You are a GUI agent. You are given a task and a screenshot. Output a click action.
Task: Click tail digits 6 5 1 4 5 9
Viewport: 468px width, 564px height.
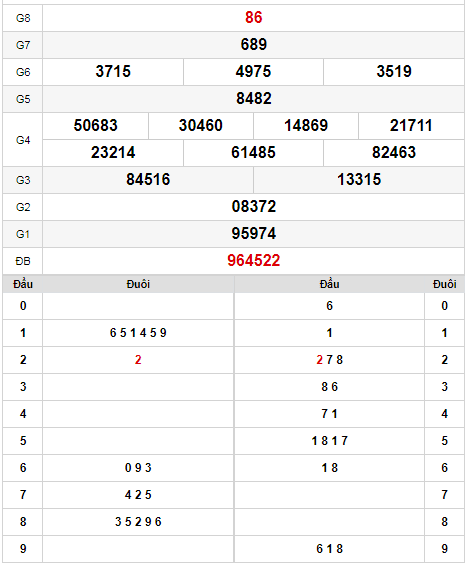coord(138,333)
